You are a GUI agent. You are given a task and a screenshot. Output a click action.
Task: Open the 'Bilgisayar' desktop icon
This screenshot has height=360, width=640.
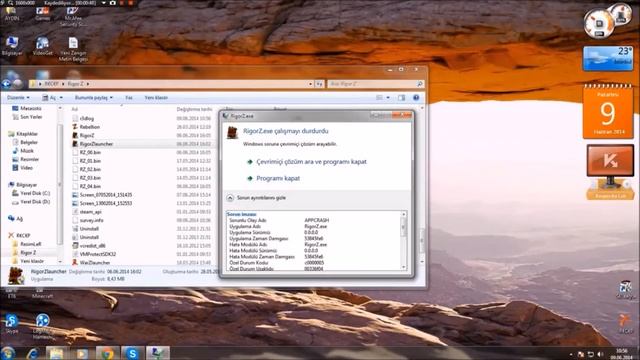[12, 46]
